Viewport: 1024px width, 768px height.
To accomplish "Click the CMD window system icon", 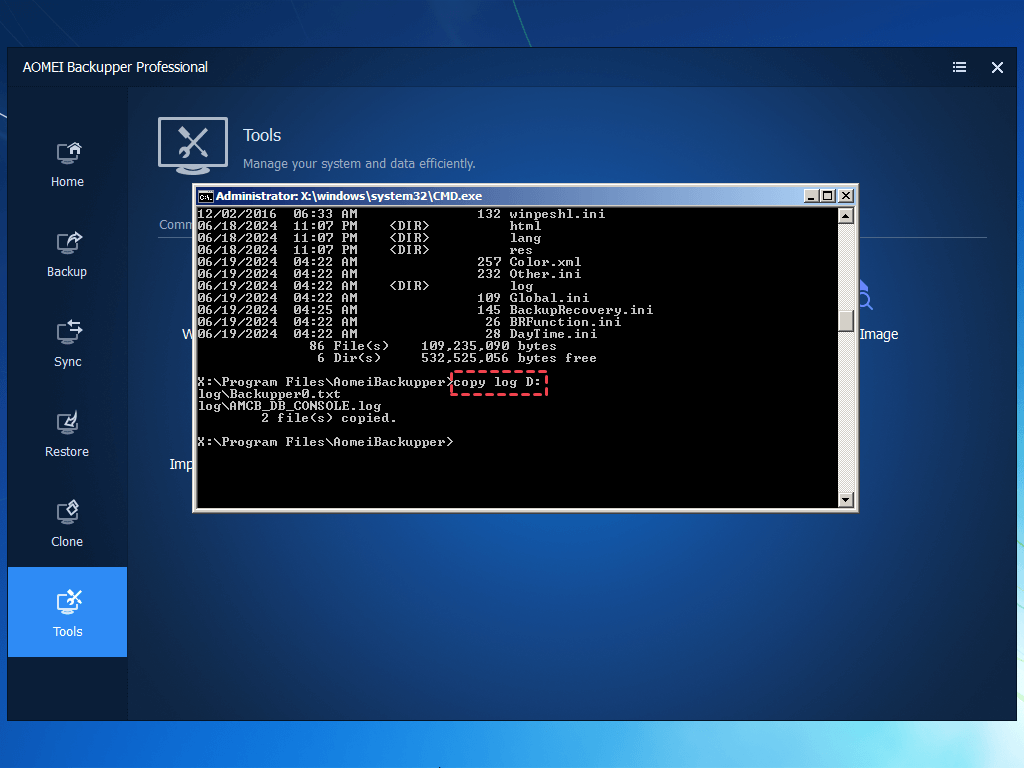I will click(x=206, y=197).
